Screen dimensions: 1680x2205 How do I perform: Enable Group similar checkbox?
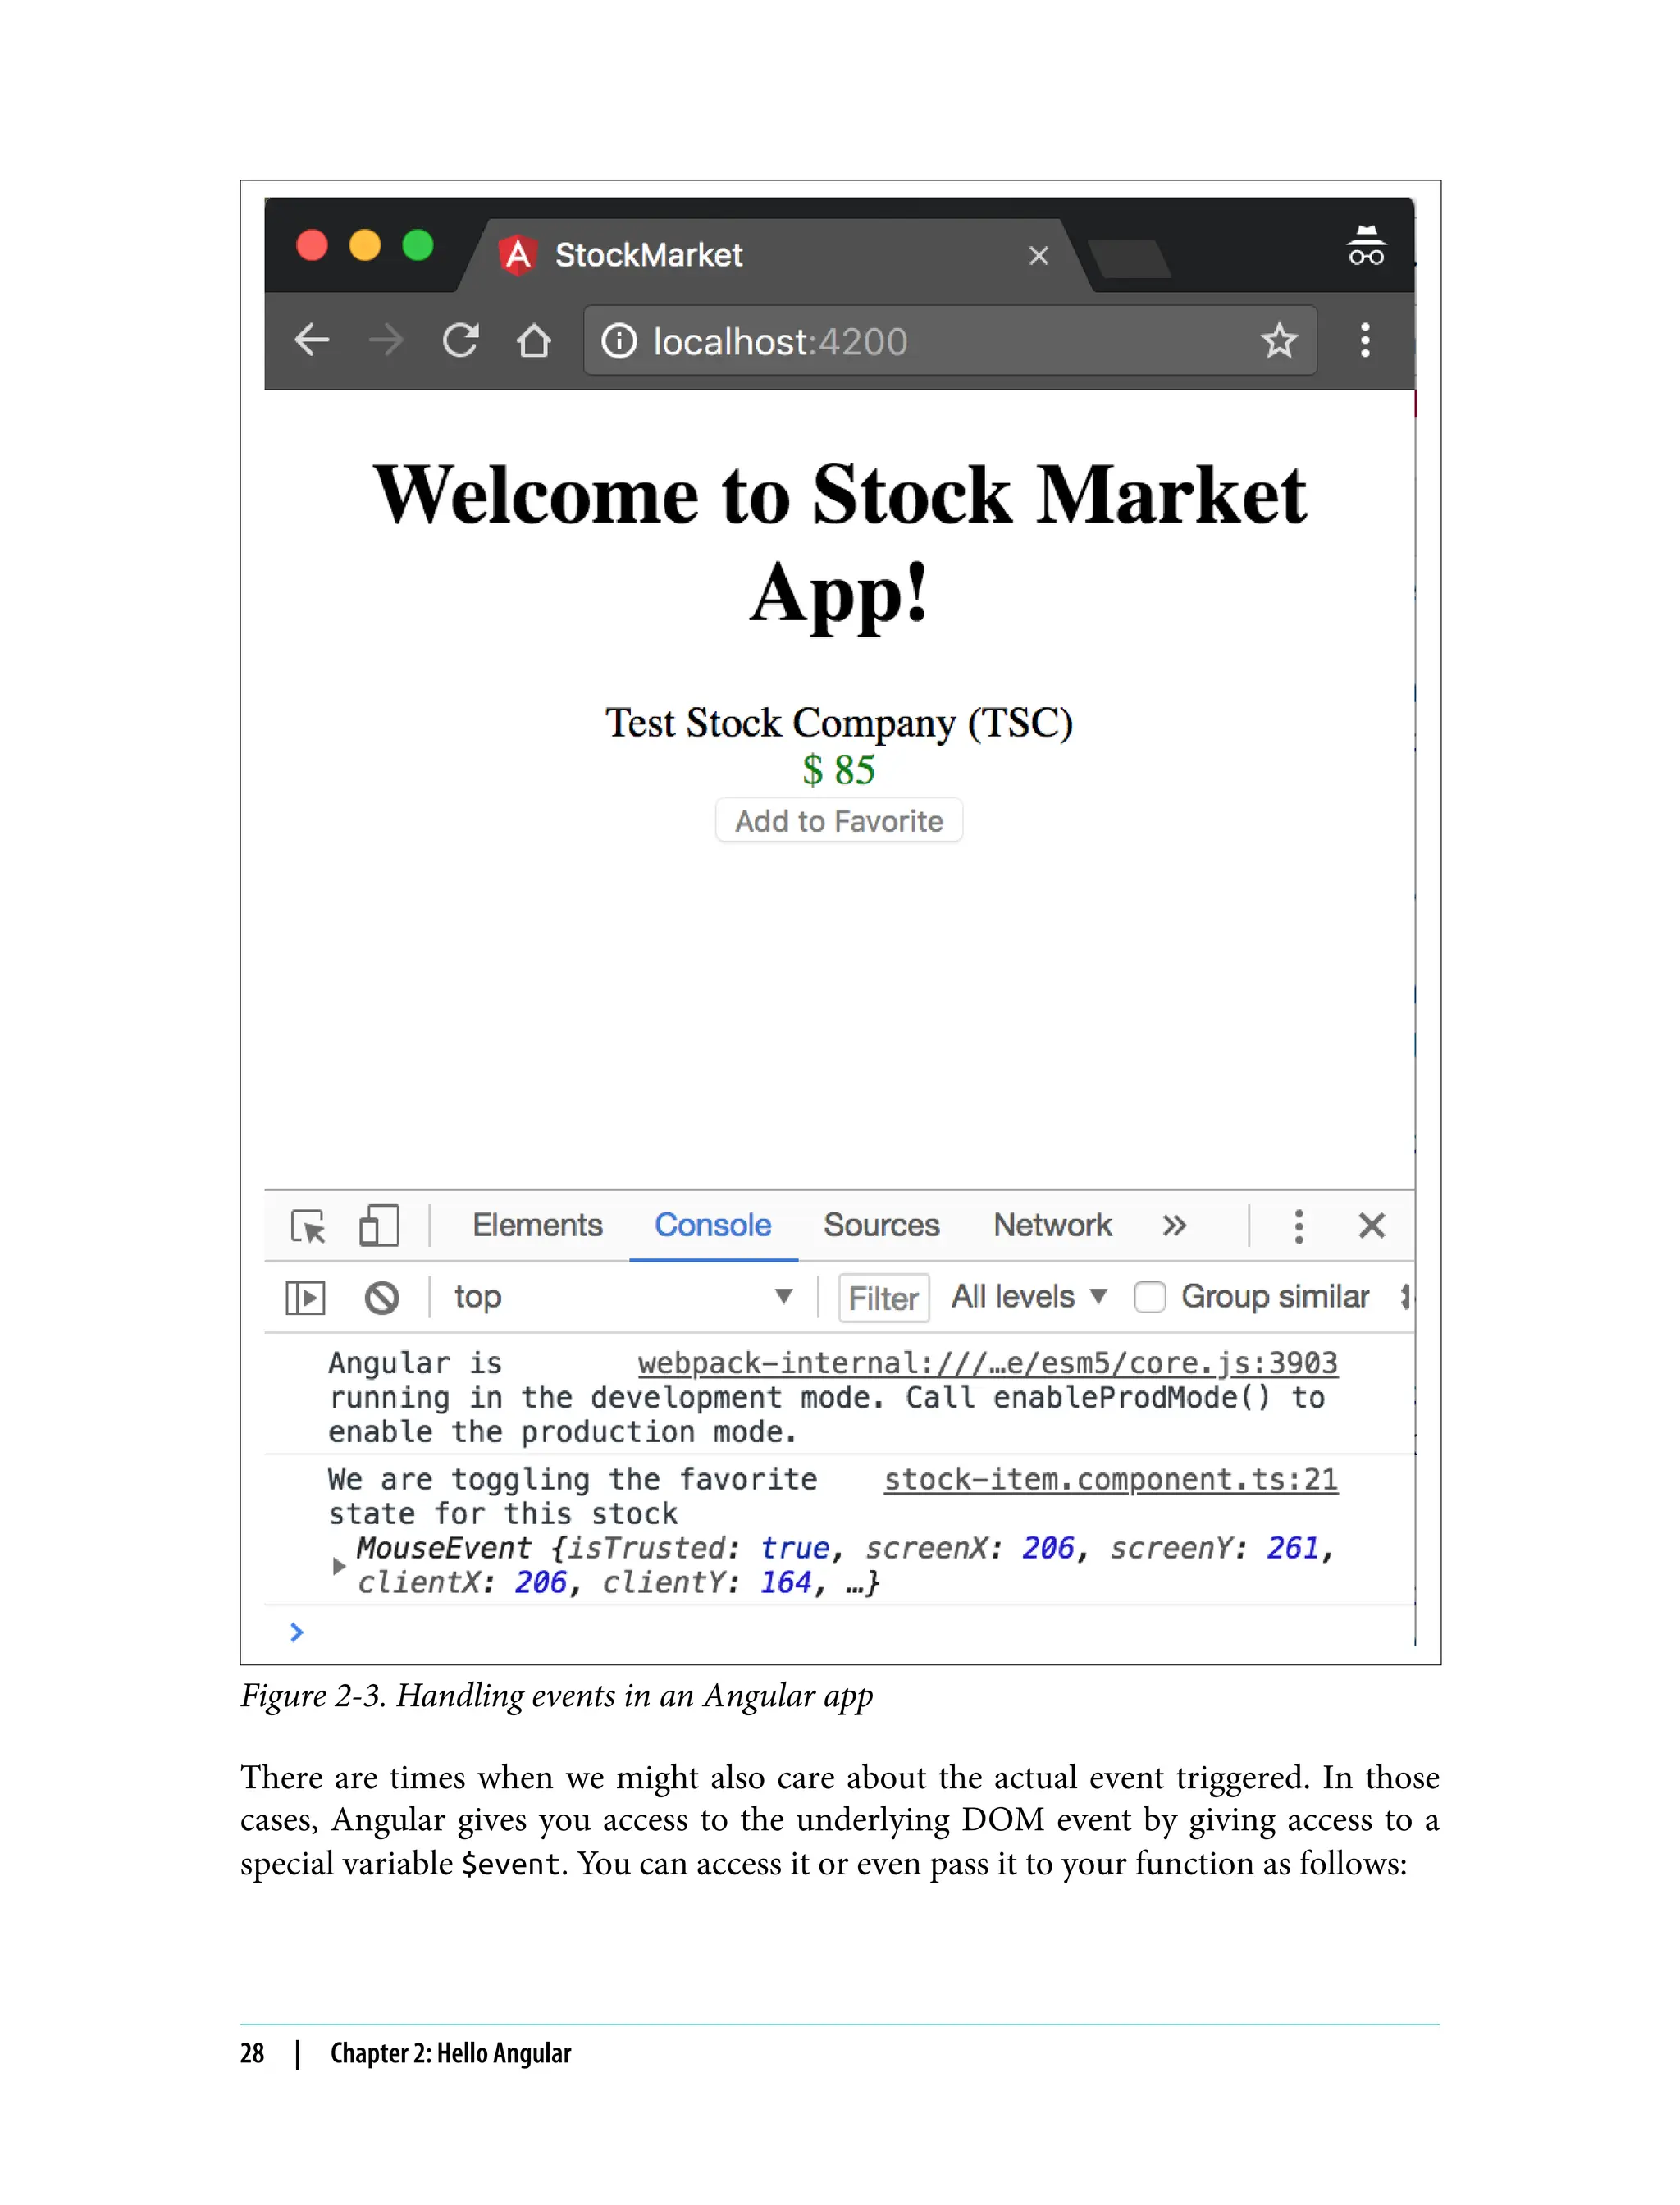1150,1297
